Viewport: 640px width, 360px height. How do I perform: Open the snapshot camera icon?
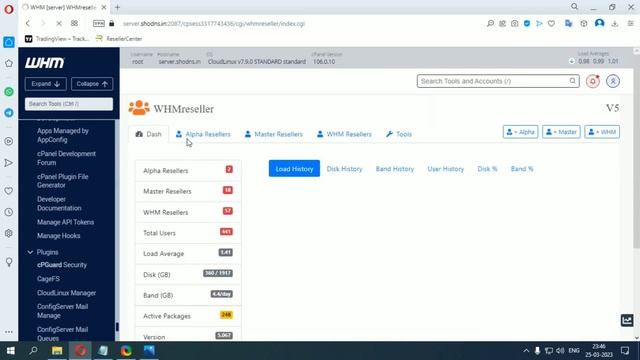(x=514, y=24)
